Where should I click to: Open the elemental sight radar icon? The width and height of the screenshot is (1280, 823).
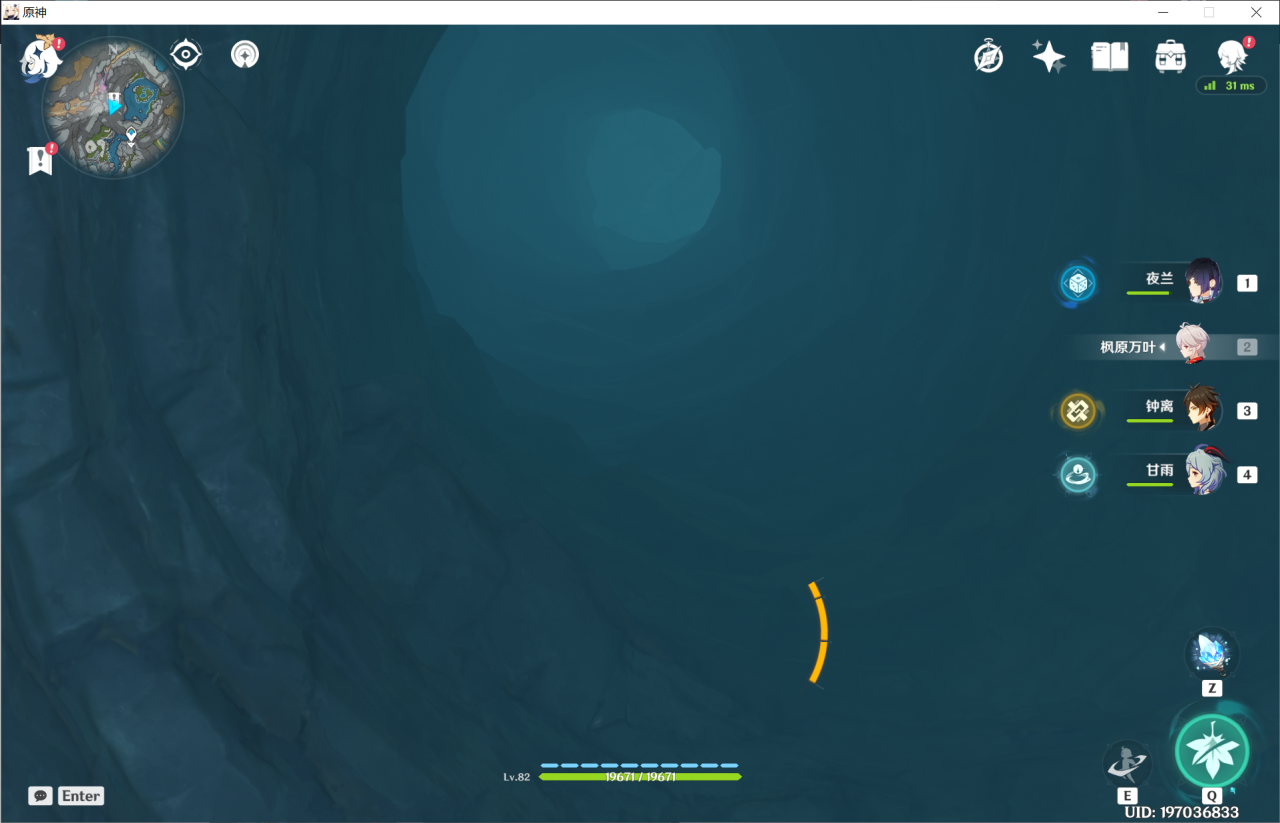tap(245, 54)
